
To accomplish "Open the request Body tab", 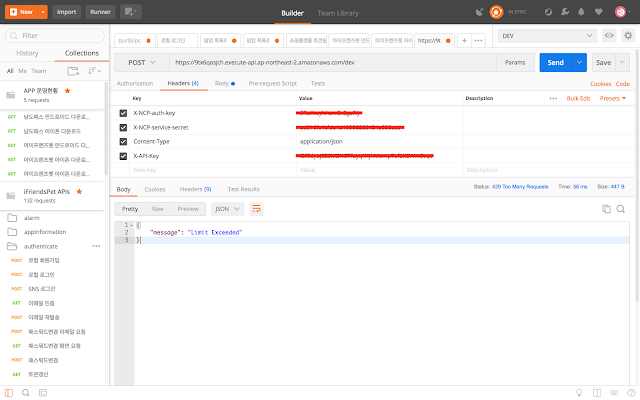I will point(224,83).
